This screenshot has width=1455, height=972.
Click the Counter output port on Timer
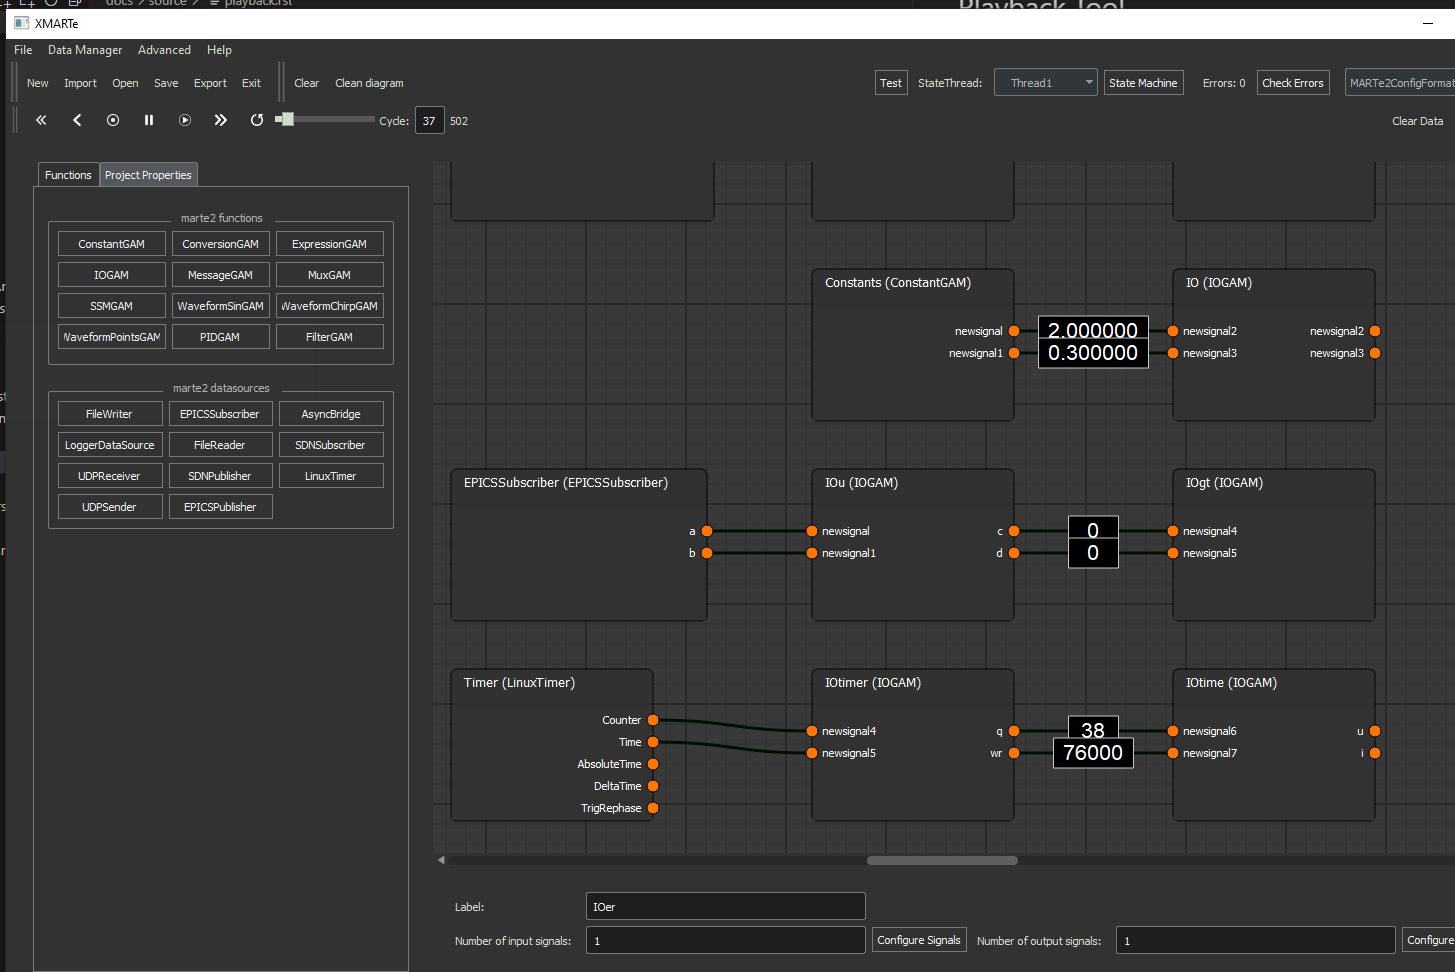click(x=653, y=720)
